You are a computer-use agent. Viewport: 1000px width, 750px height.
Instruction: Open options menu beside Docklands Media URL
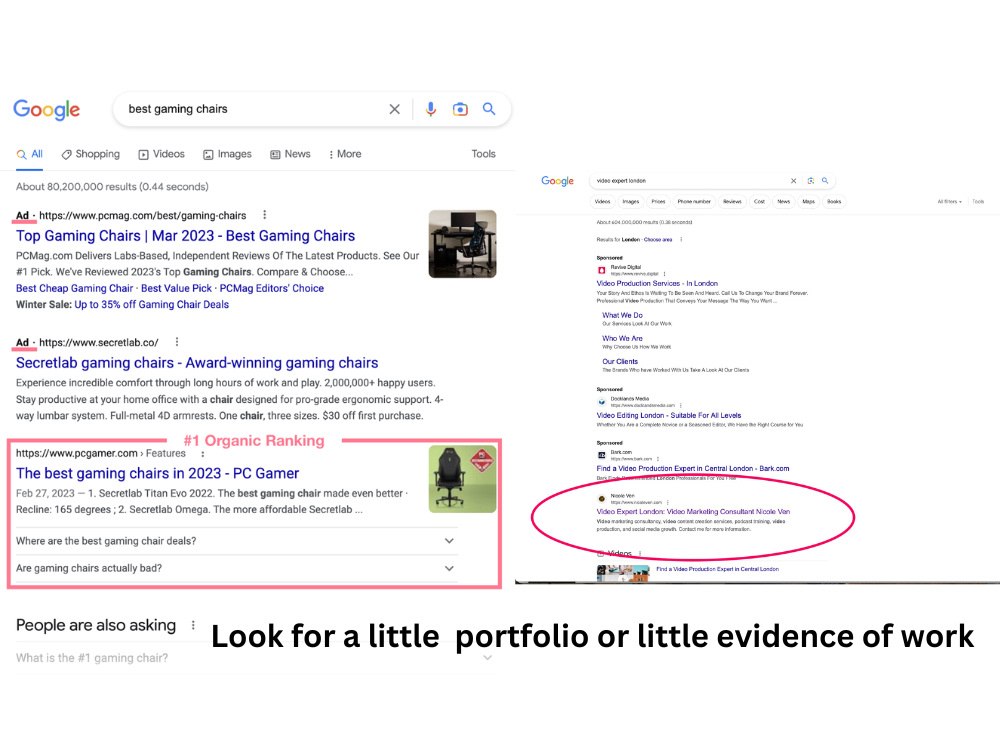click(x=681, y=405)
